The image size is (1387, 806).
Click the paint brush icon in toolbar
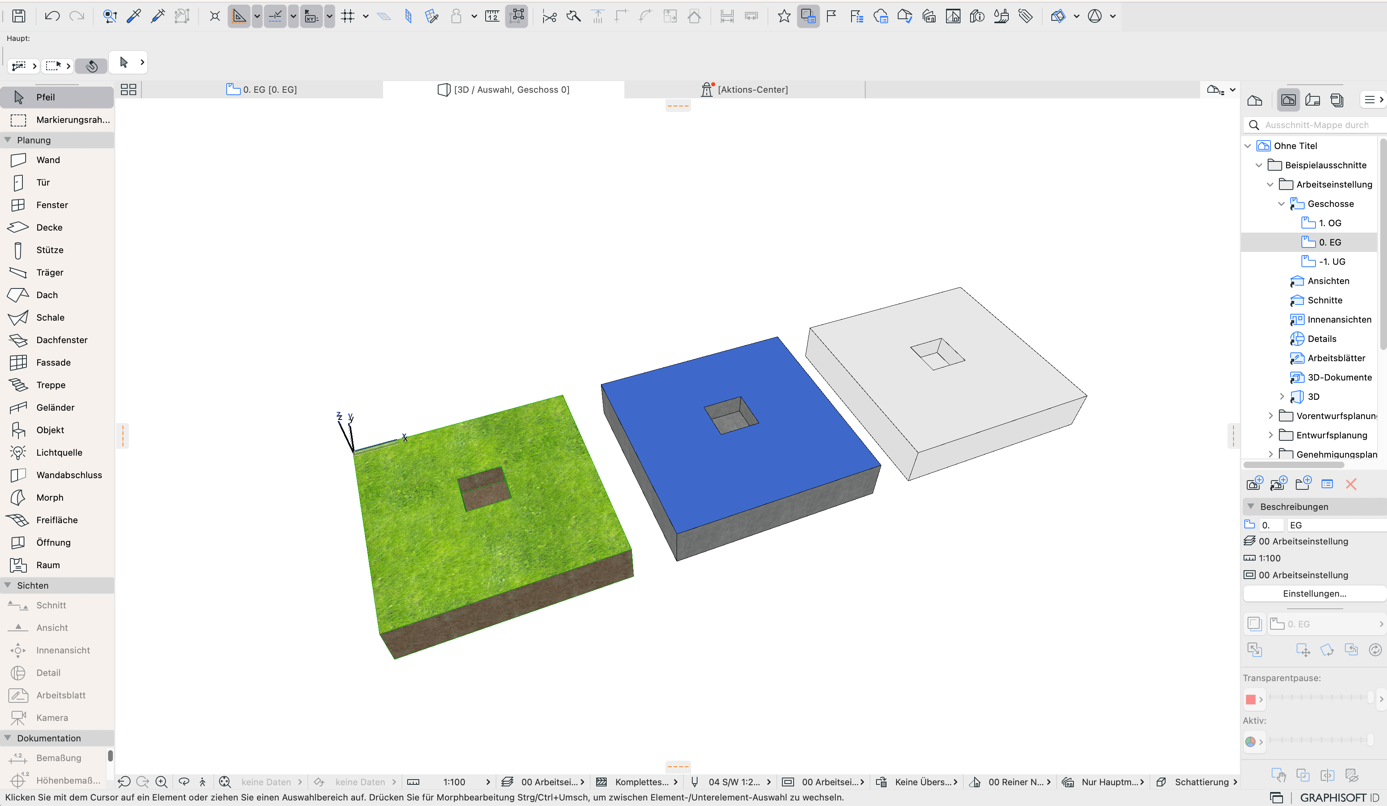point(1001,16)
